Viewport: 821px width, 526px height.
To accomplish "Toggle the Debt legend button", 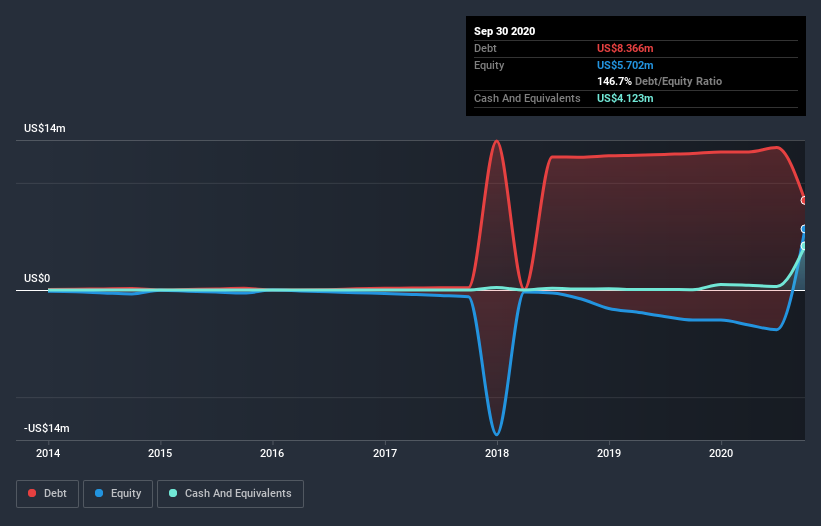I will click(x=48, y=494).
